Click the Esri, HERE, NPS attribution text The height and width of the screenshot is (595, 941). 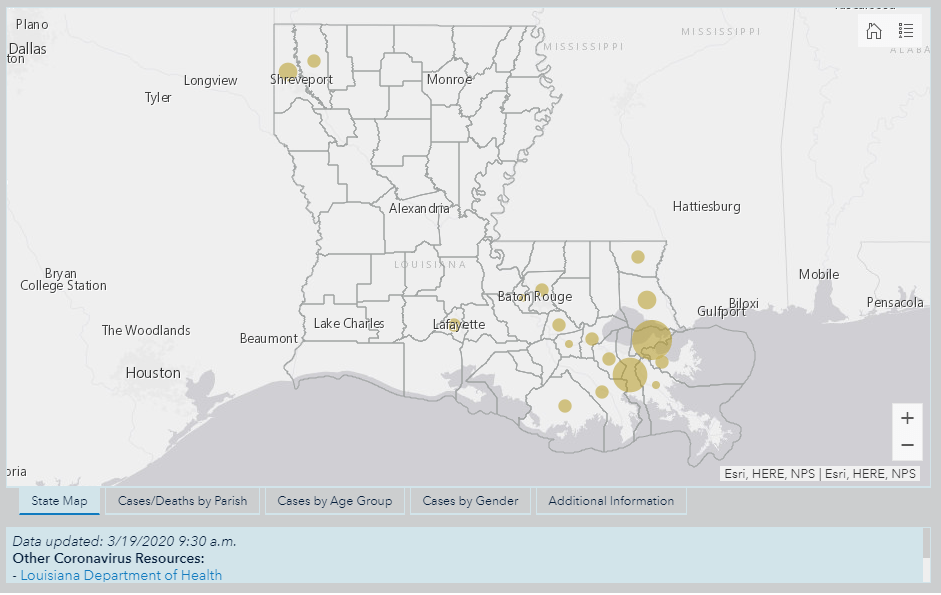[x=820, y=474]
